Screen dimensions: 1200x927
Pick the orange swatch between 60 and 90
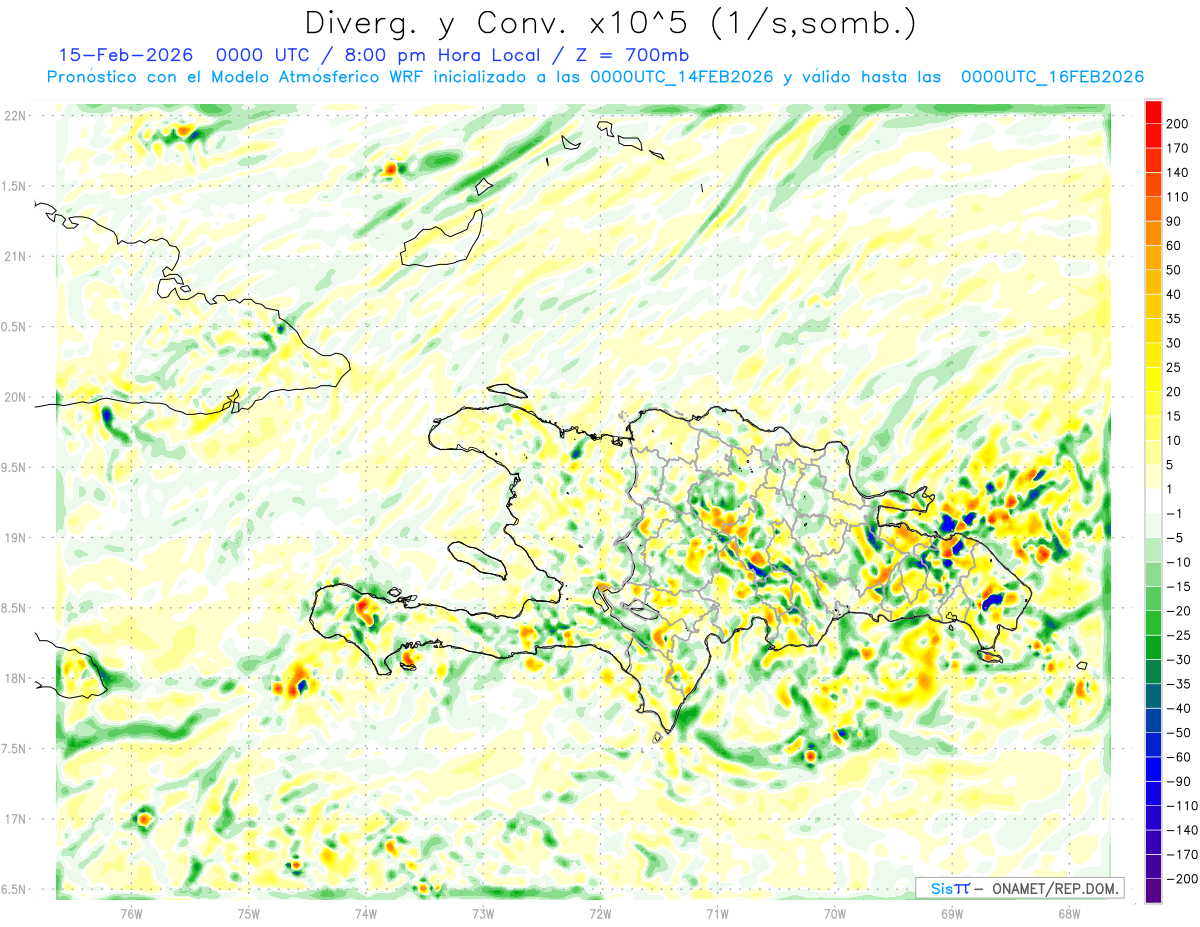tap(1153, 234)
